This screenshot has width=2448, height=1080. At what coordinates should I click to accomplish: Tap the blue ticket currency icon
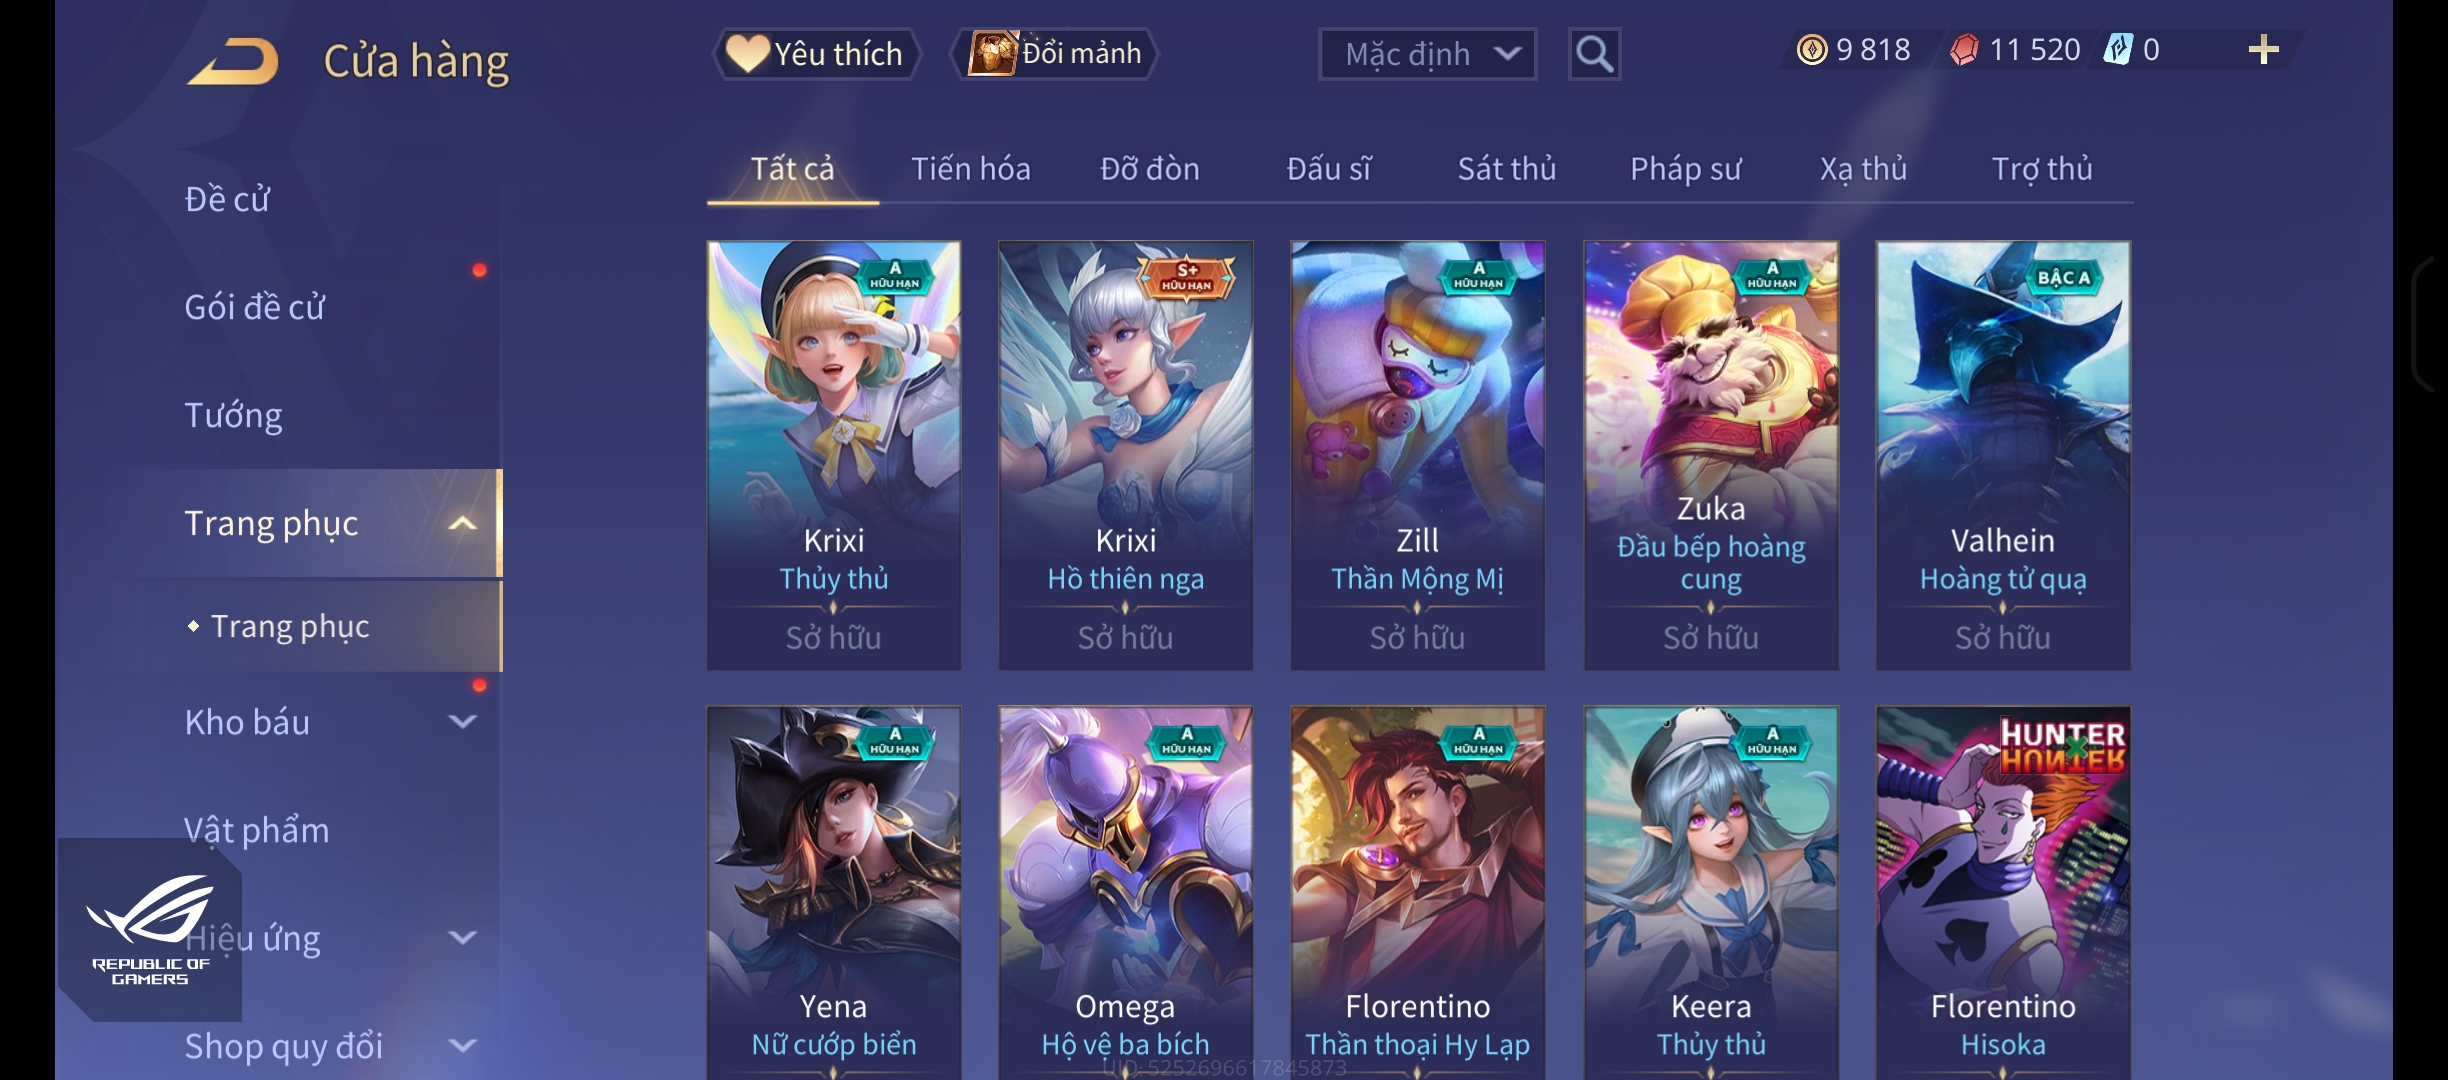[x=2117, y=49]
